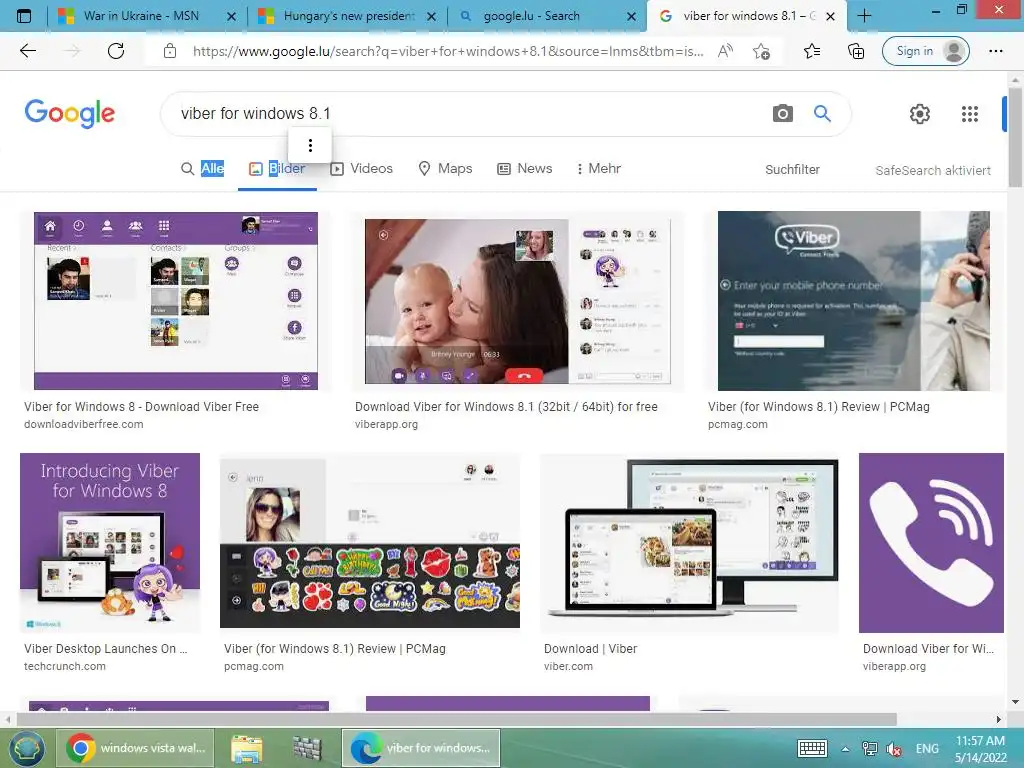Open Introducing Viber for Windows 8 thumbnail
Screen dimensions: 1024x768
point(110,543)
